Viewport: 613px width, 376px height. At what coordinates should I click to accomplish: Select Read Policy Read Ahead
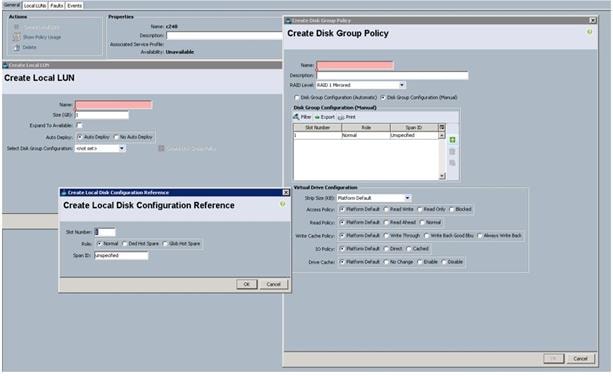coord(386,223)
